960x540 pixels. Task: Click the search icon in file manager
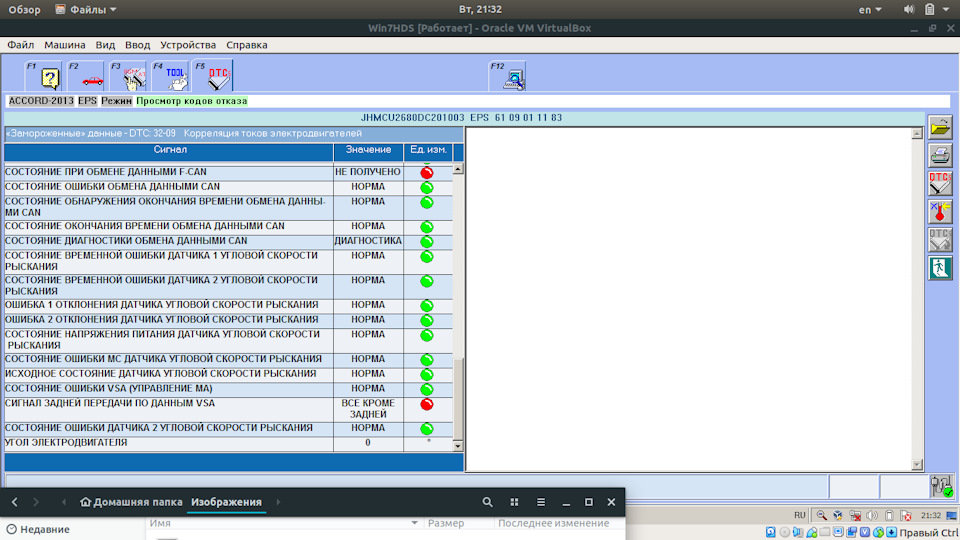pyautogui.click(x=487, y=502)
